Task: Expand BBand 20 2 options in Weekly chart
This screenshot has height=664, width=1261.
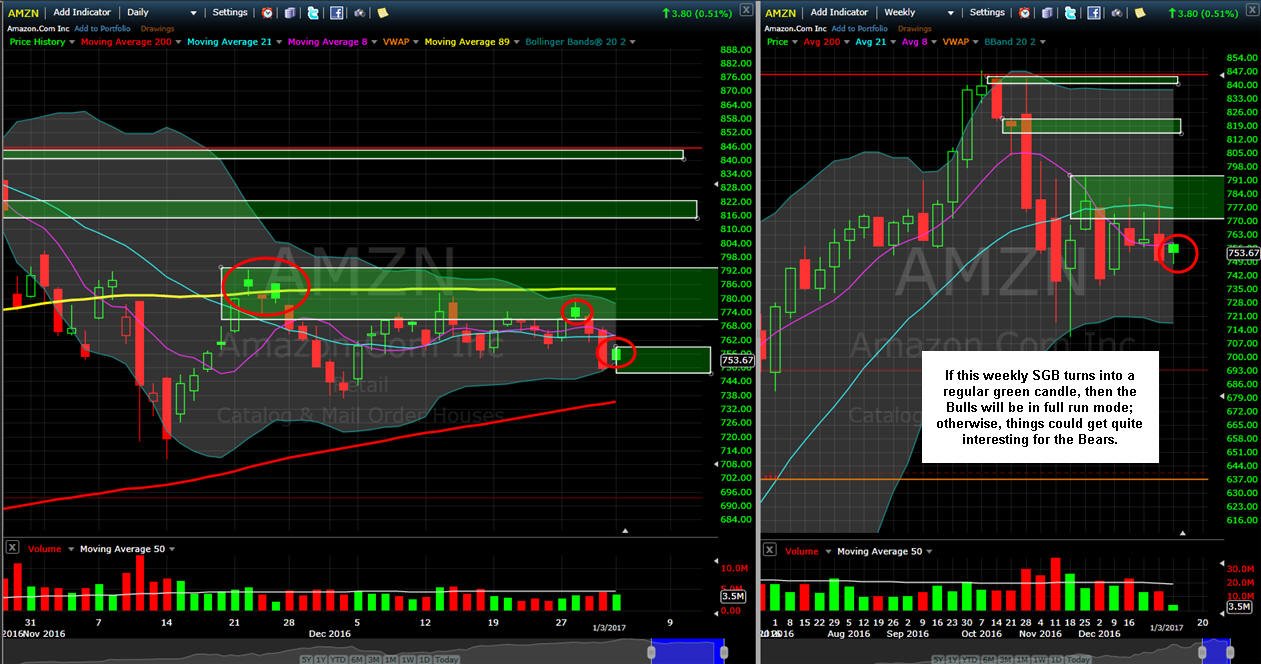Action: 1043,42
